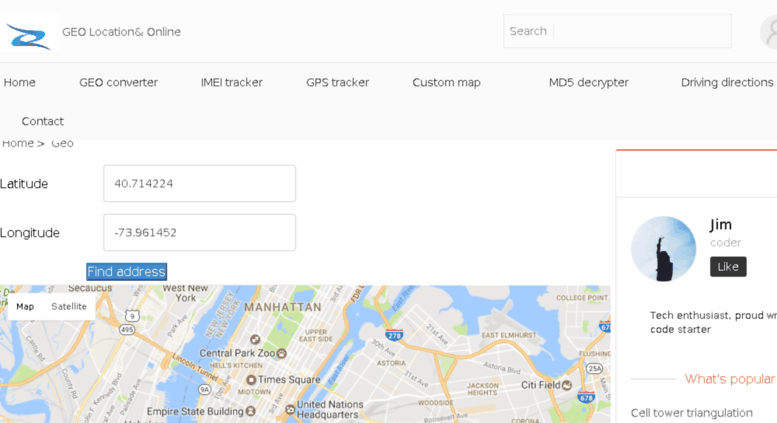Open MD5 decrypter page
The height and width of the screenshot is (423, 777).
[589, 82]
